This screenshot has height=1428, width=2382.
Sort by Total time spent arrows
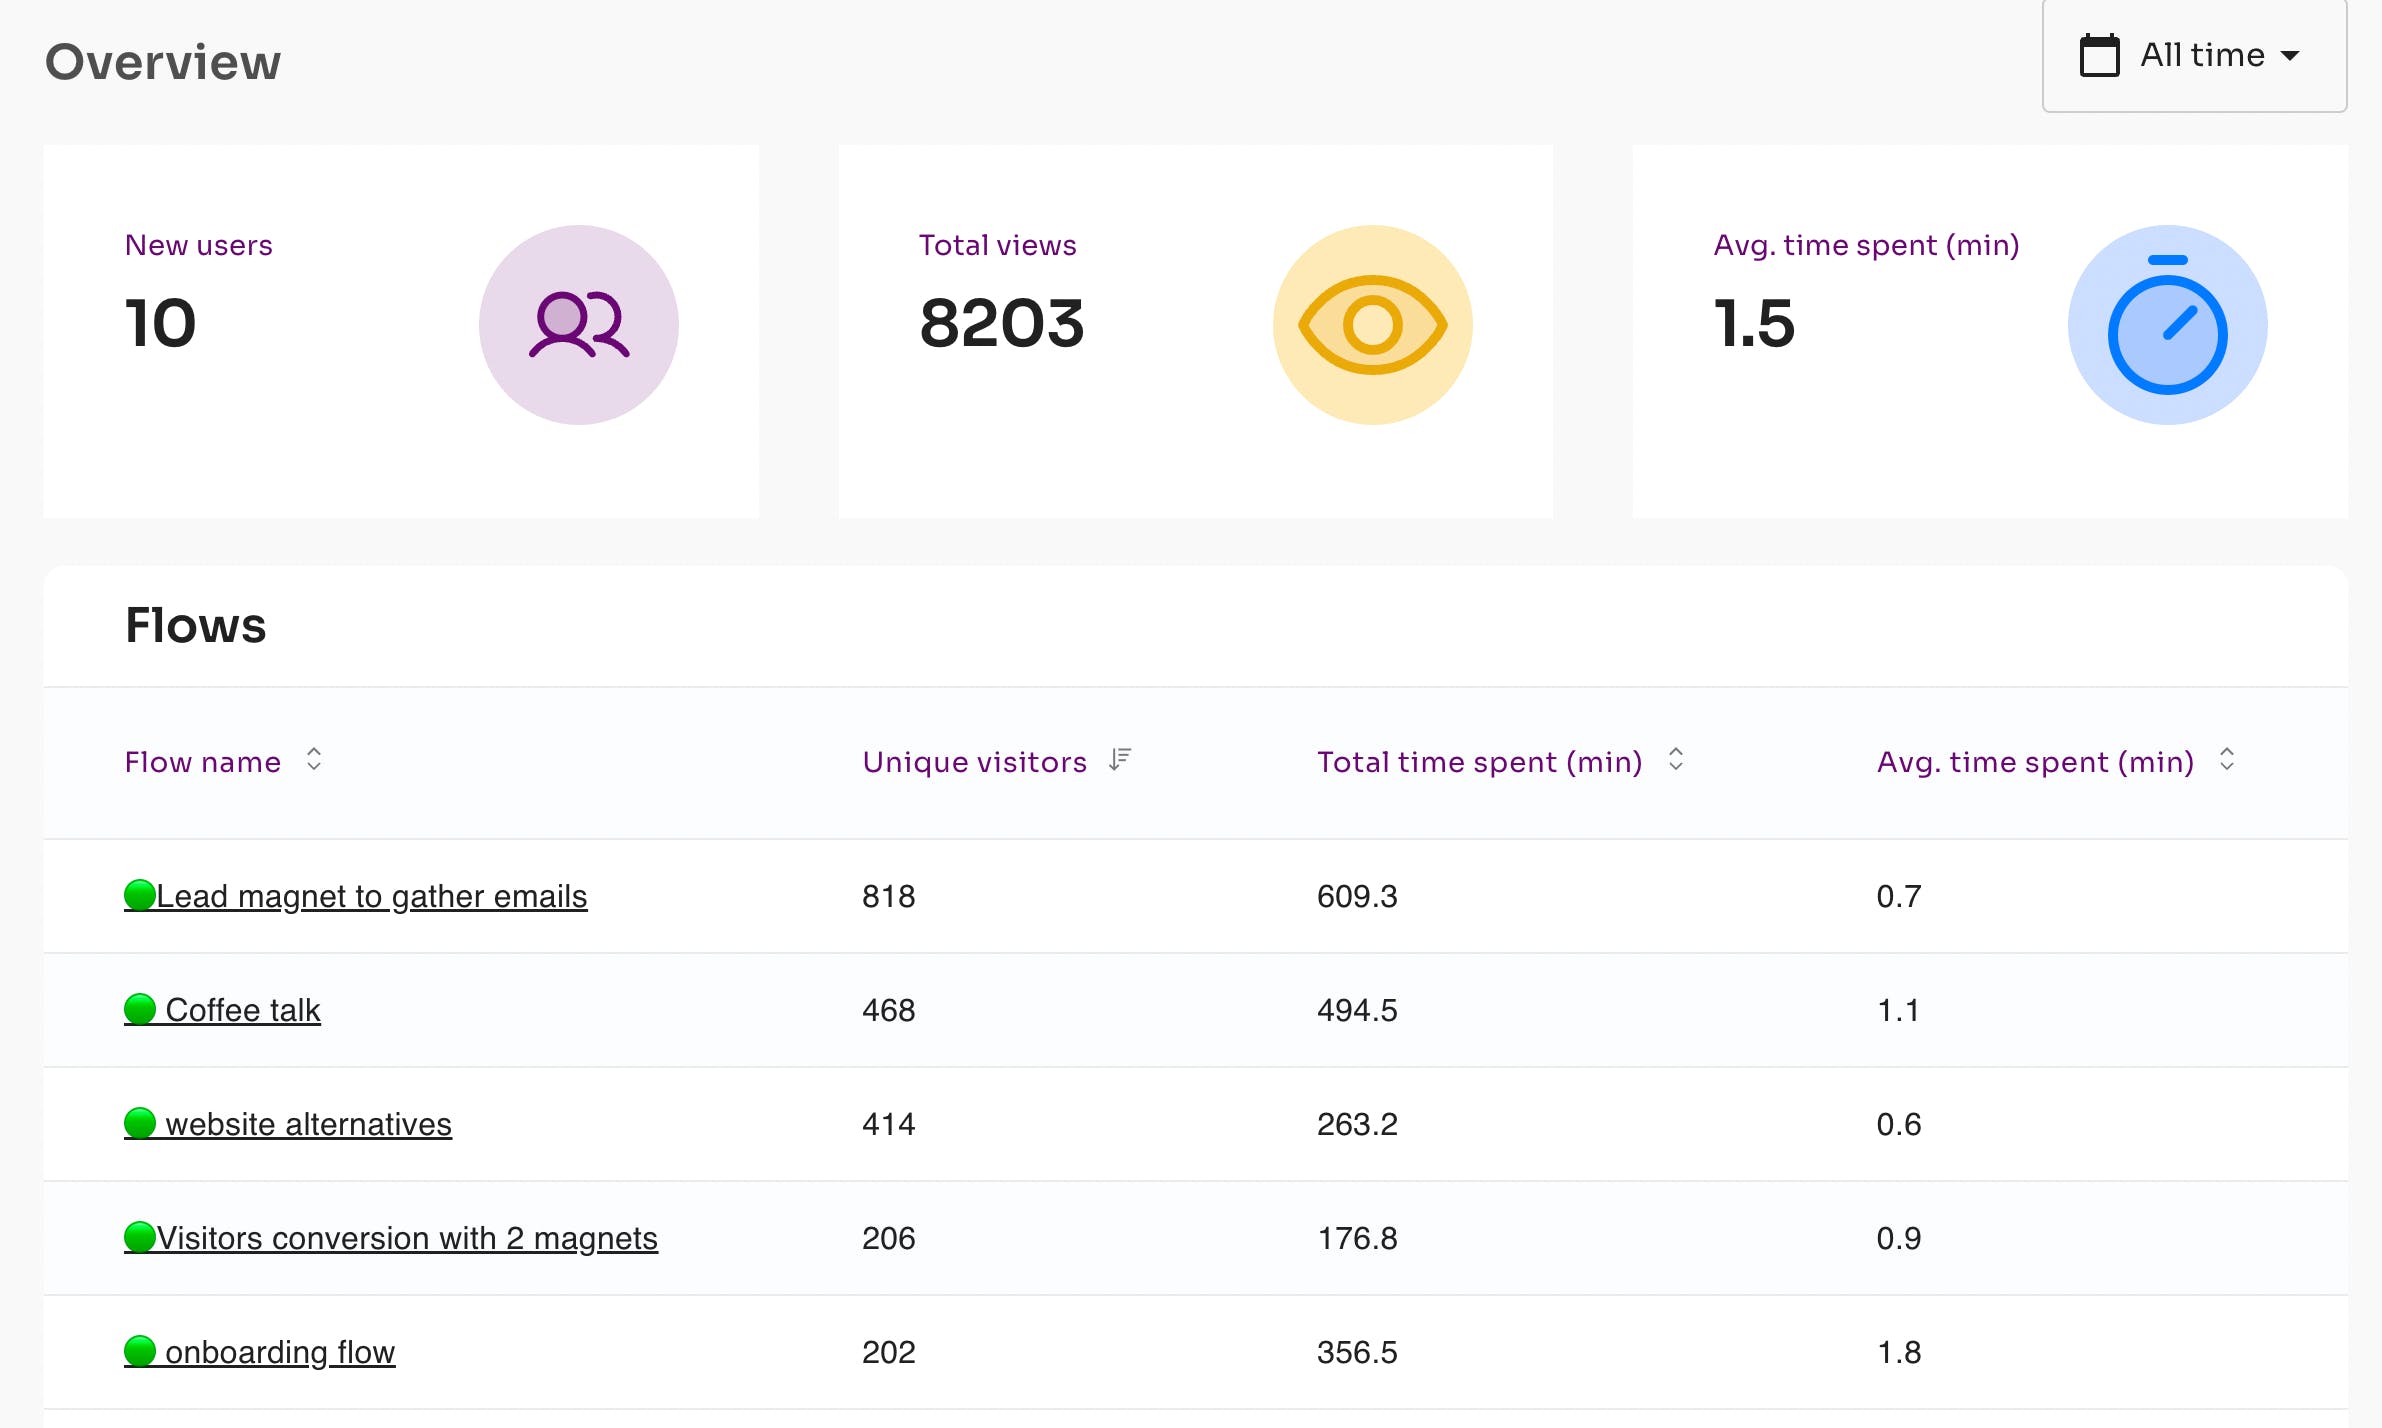[x=1676, y=759]
